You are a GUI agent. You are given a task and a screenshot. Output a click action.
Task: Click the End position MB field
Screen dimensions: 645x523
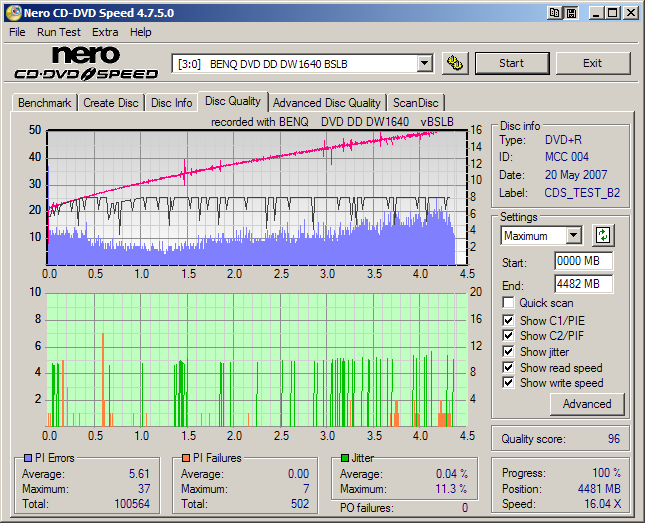click(583, 283)
